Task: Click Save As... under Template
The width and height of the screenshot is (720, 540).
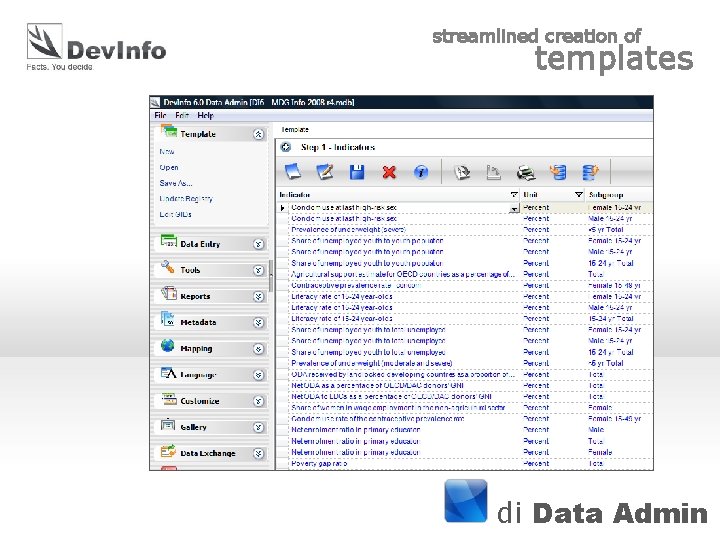Action: 175,183
